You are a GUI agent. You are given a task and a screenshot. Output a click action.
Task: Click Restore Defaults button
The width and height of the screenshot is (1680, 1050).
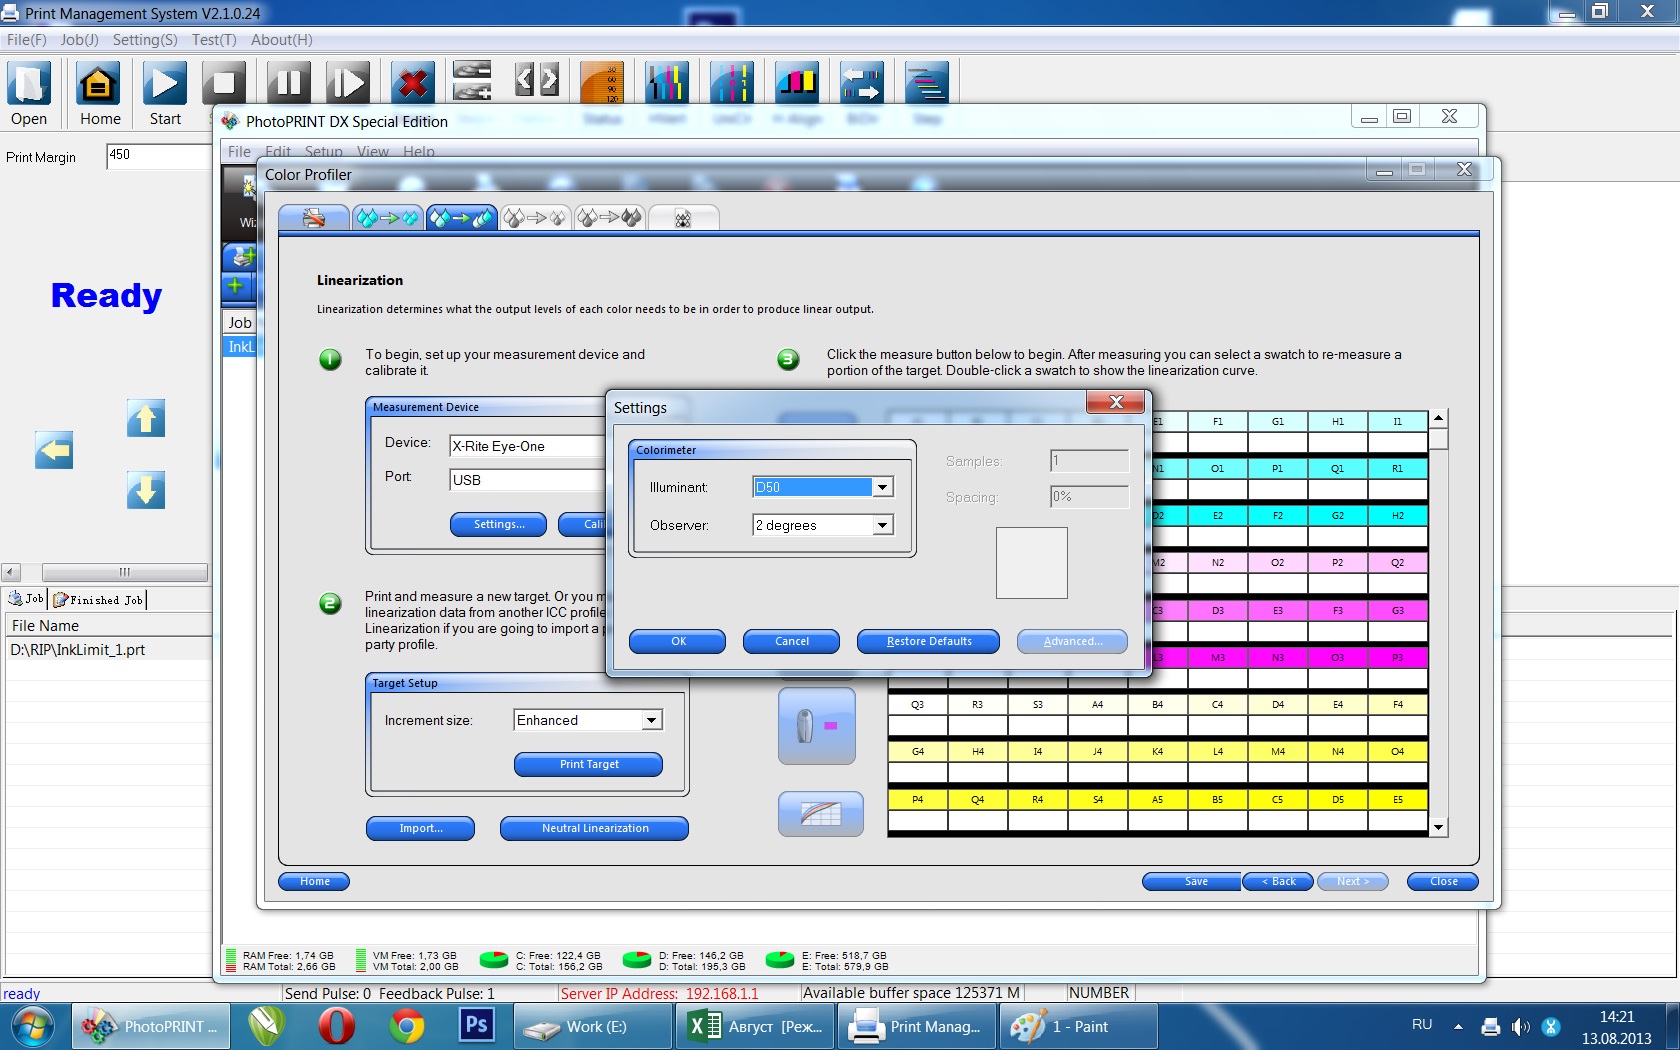(x=929, y=641)
